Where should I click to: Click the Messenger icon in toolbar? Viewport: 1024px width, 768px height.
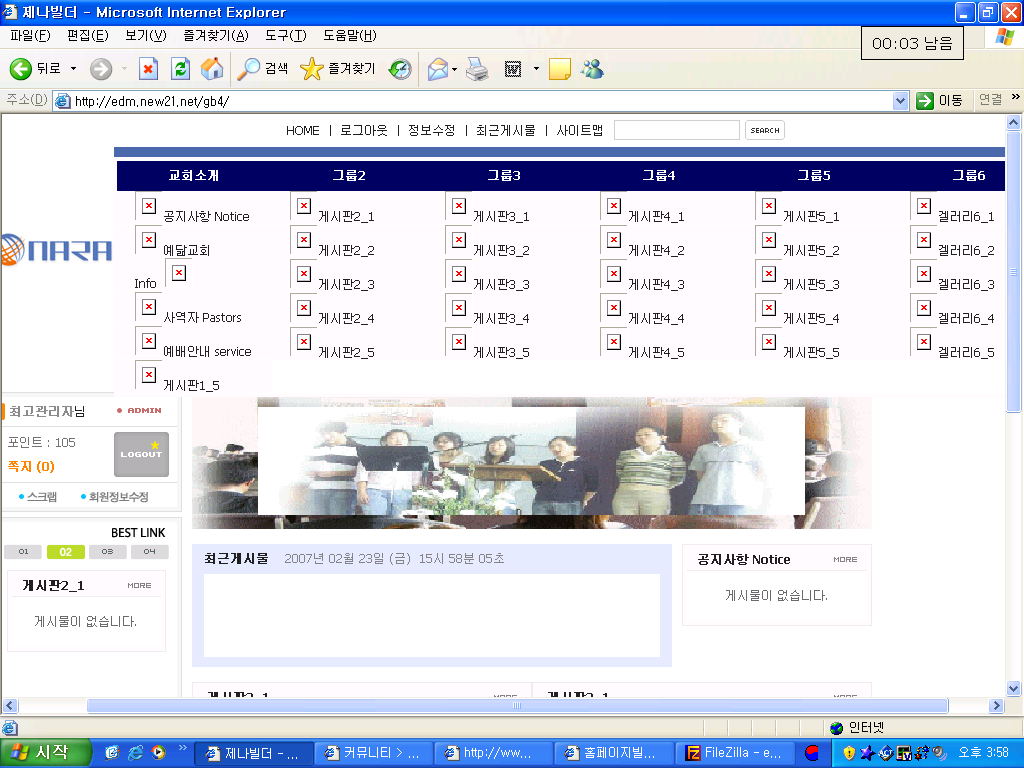[592, 69]
